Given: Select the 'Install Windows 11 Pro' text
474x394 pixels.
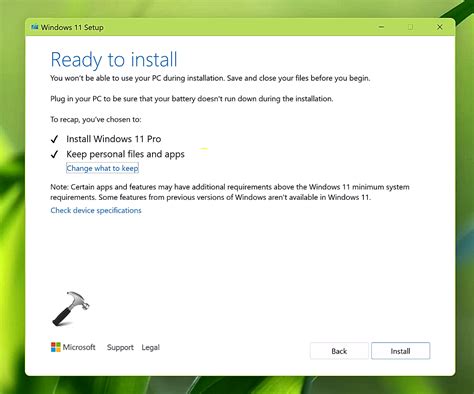Looking at the screenshot, I should (x=114, y=139).
